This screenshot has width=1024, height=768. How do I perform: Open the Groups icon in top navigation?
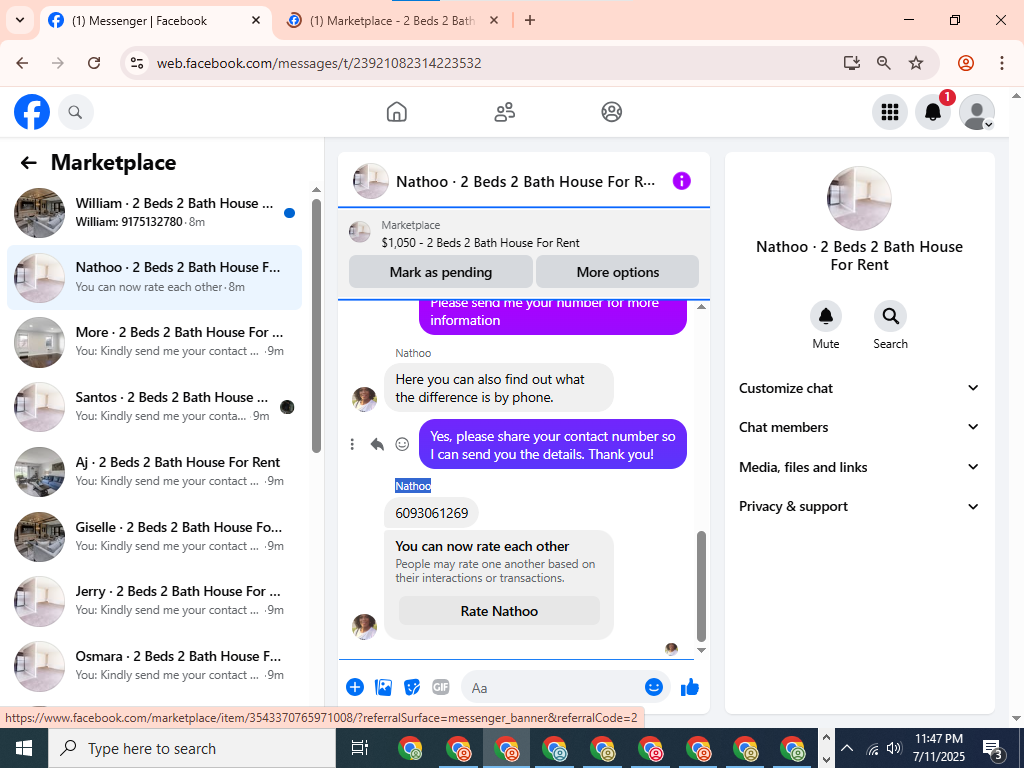611,112
